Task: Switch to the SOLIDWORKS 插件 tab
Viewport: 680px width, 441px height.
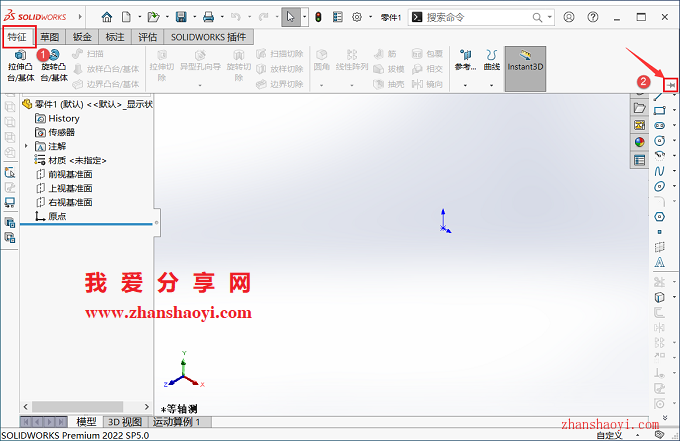Action: pos(208,37)
